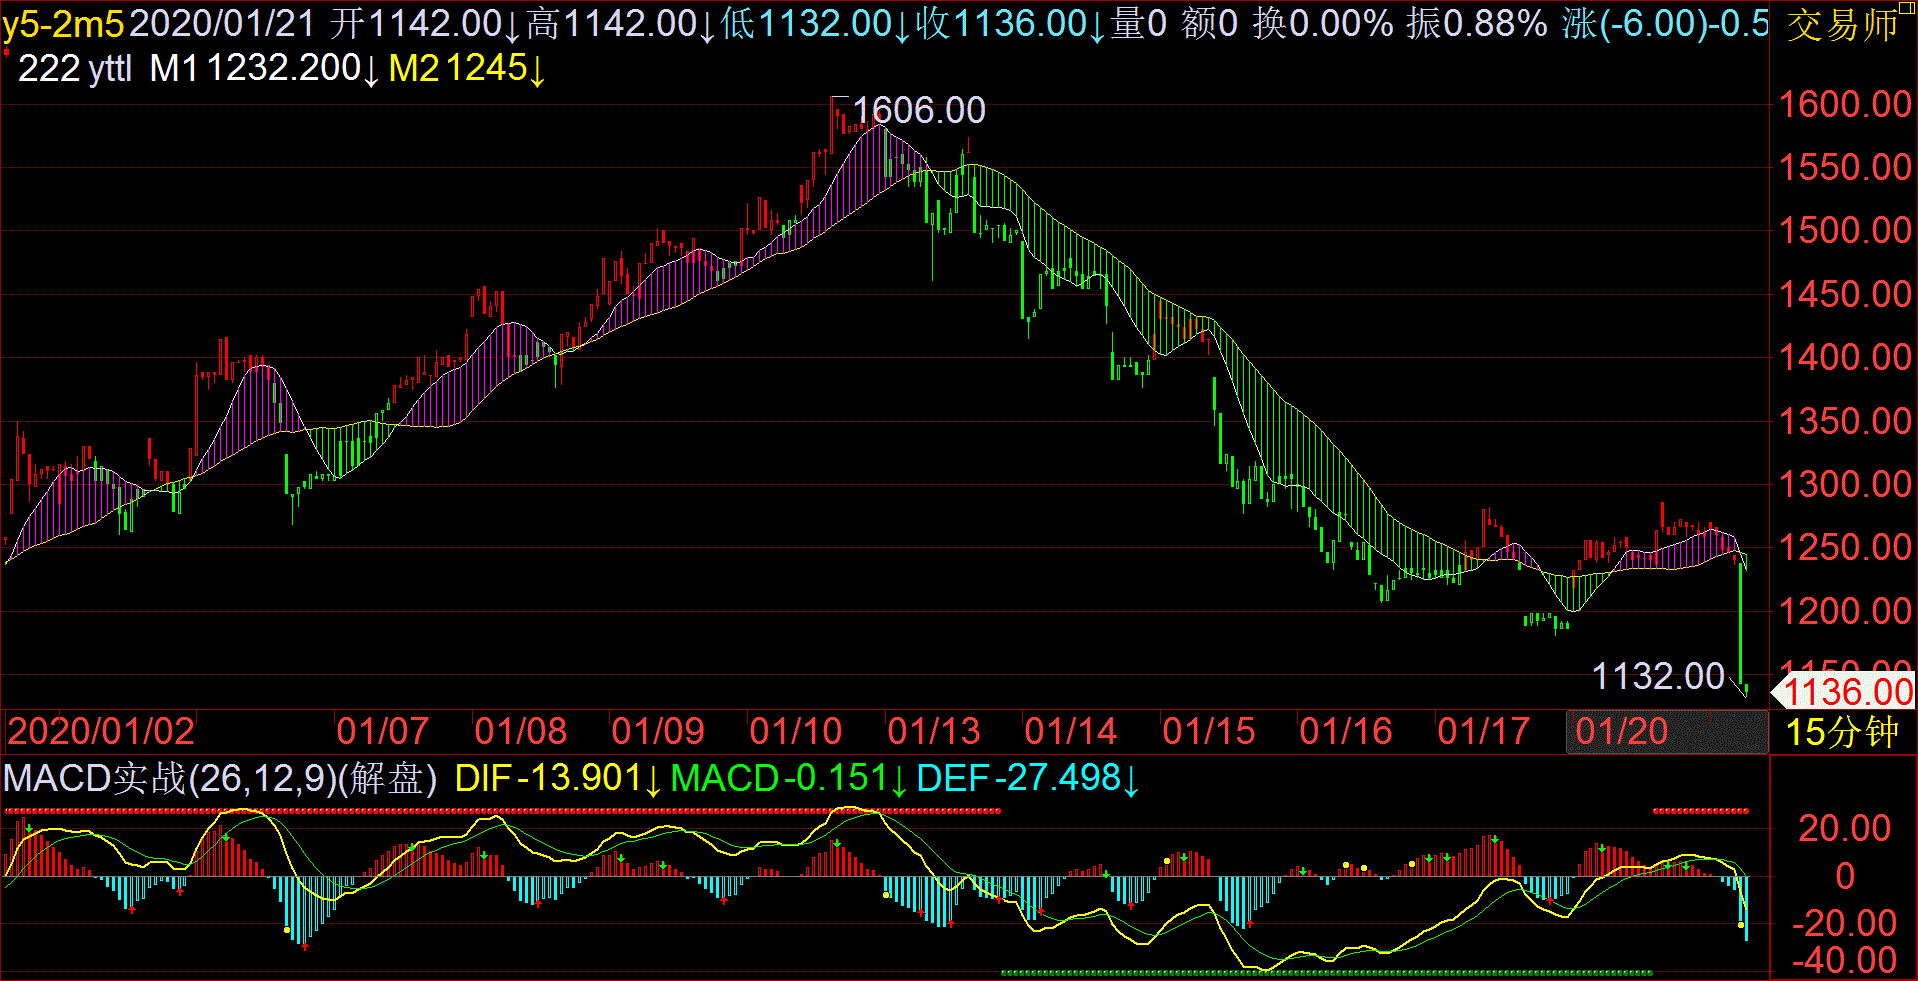Image resolution: width=1918 pixels, height=981 pixels.
Task: Click the 01/16 date label
Action: pos(1345,731)
